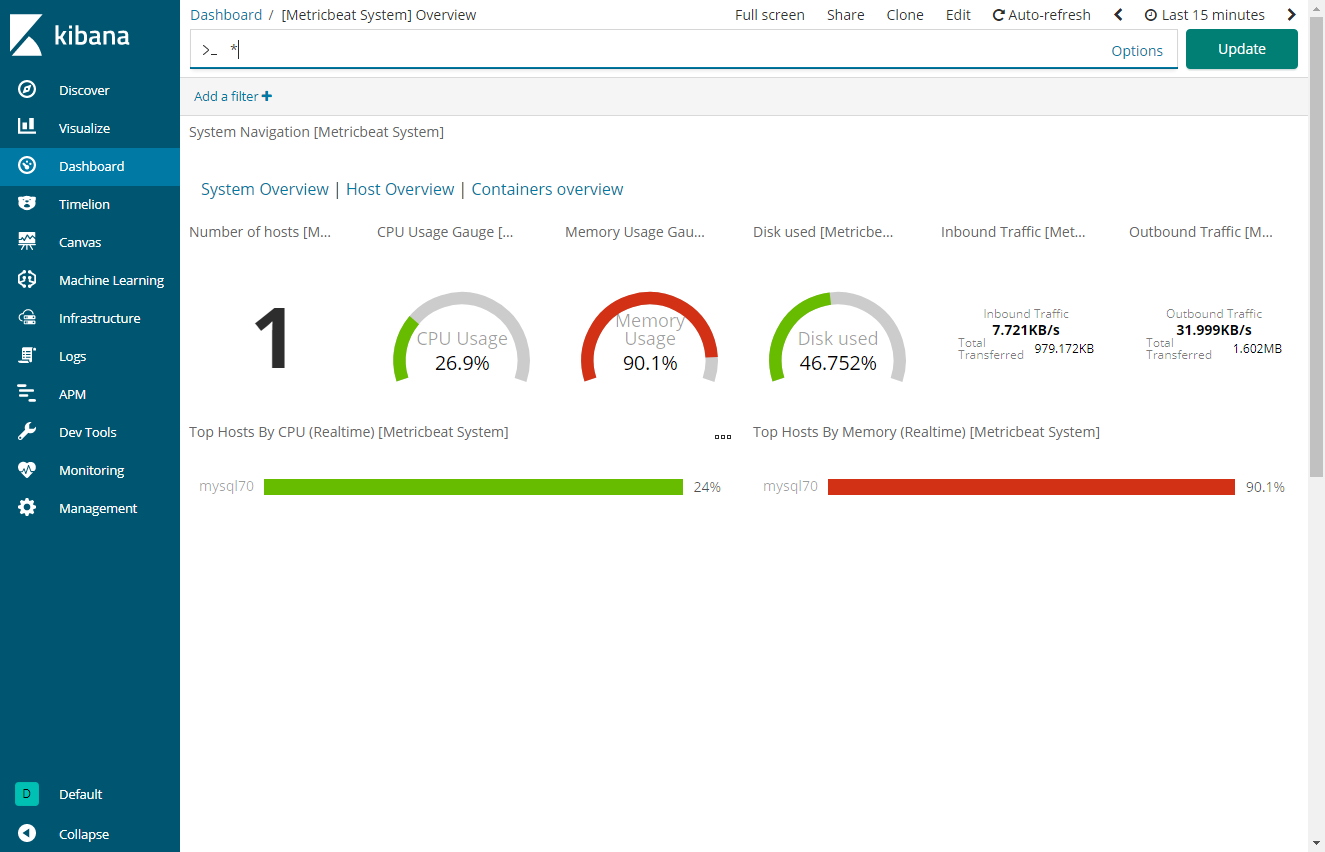Viewport: 1325px width, 852px height.
Task: Click the plus icon beside Add a filter
Action: pos(267,96)
